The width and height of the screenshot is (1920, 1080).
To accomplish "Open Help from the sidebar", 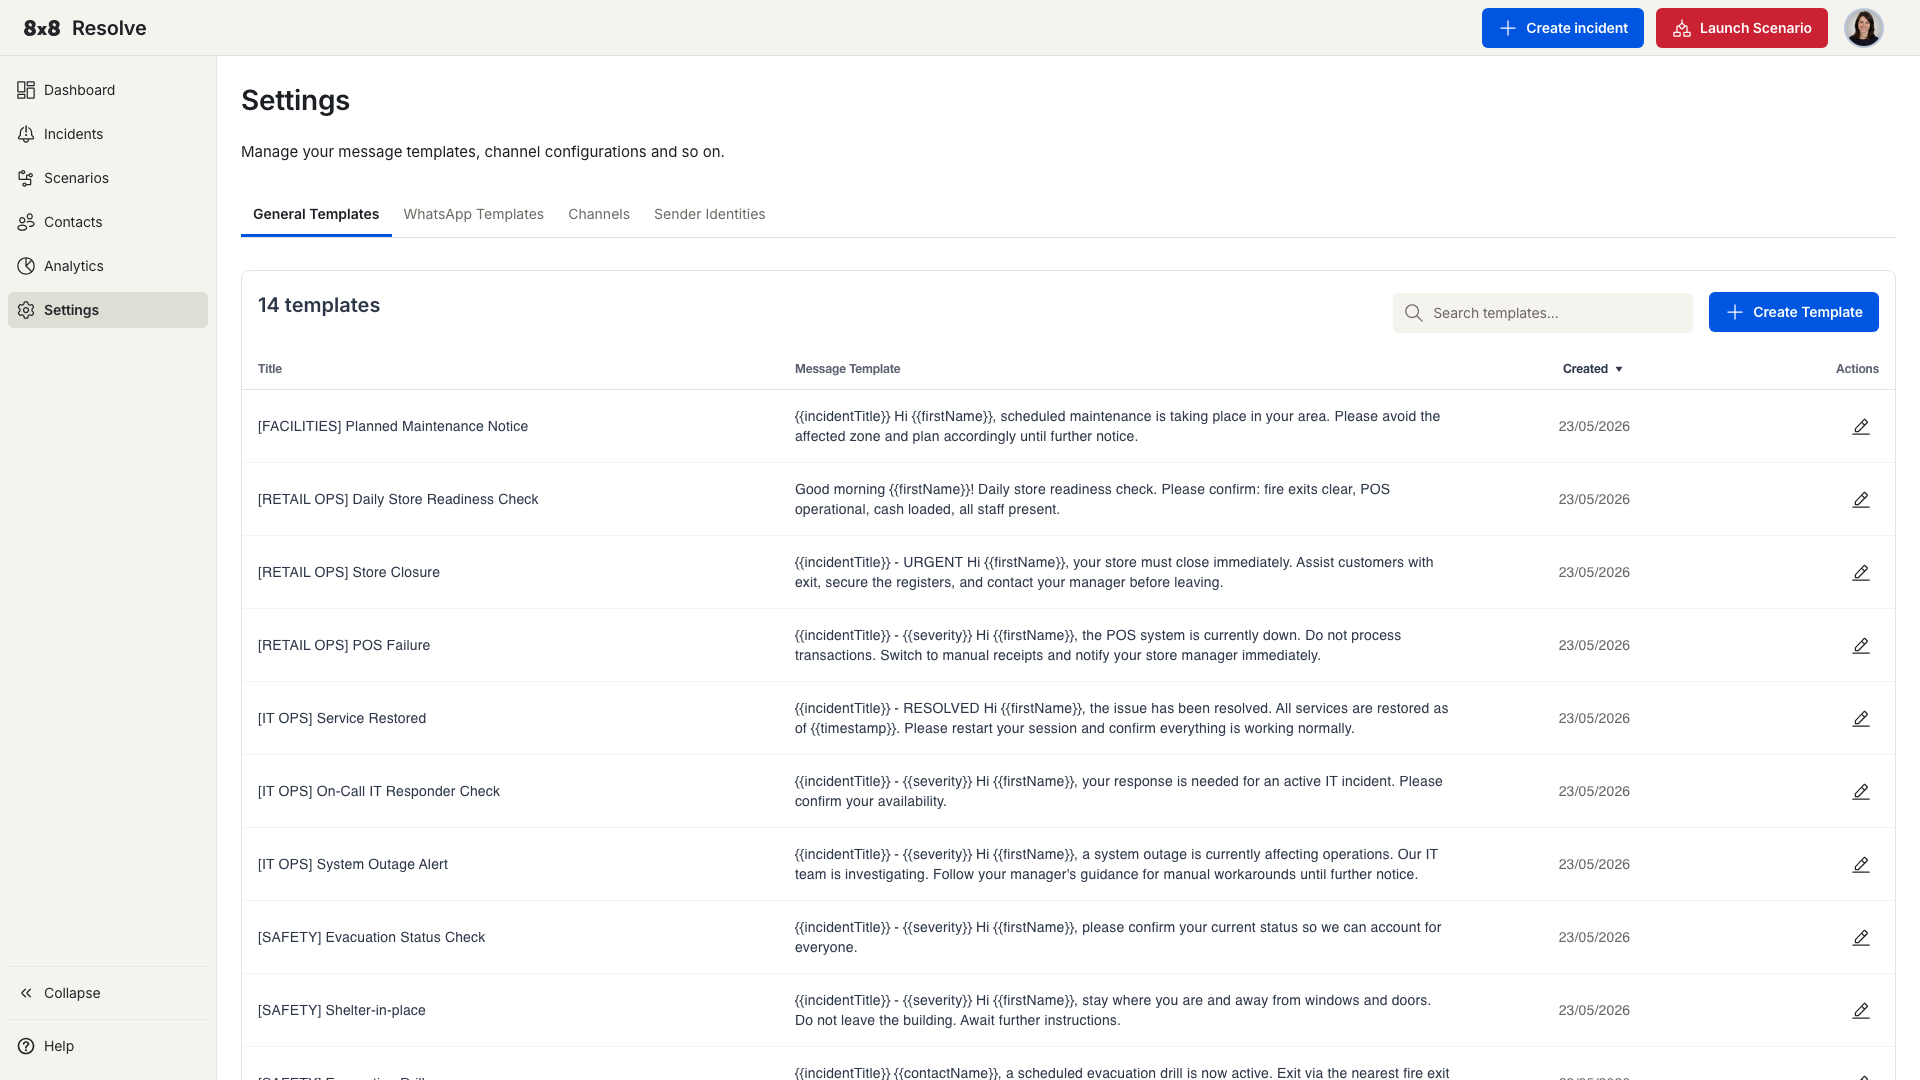I will [x=108, y=1046].
